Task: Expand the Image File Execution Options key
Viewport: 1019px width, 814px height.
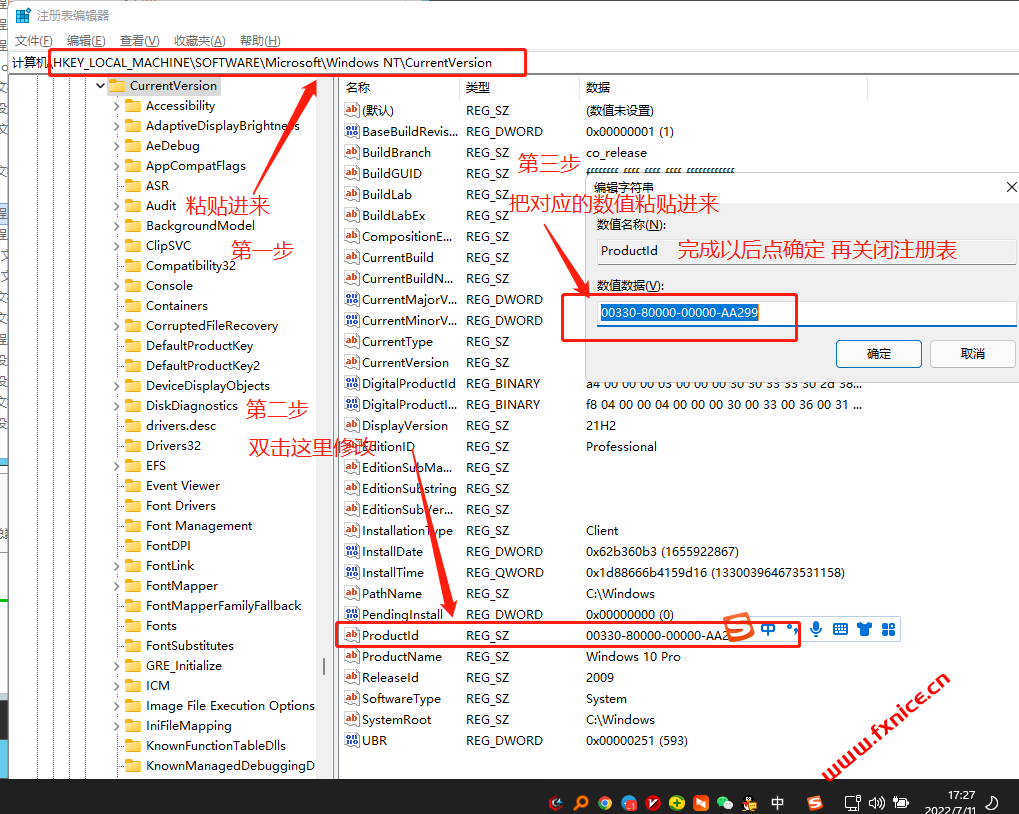Action: (x=116, y=706)
